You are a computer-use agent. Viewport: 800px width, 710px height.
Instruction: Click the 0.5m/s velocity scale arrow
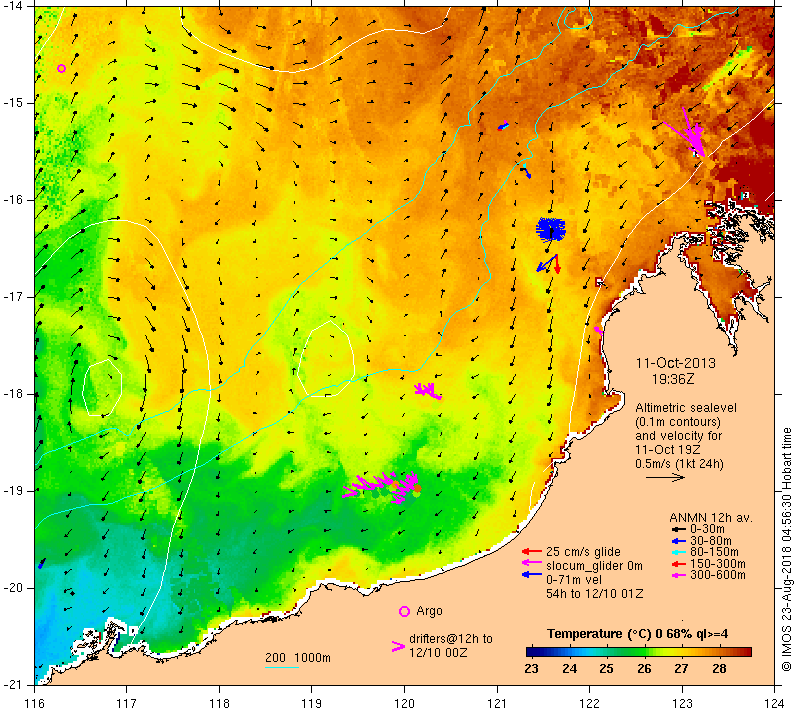pos(665,478)
